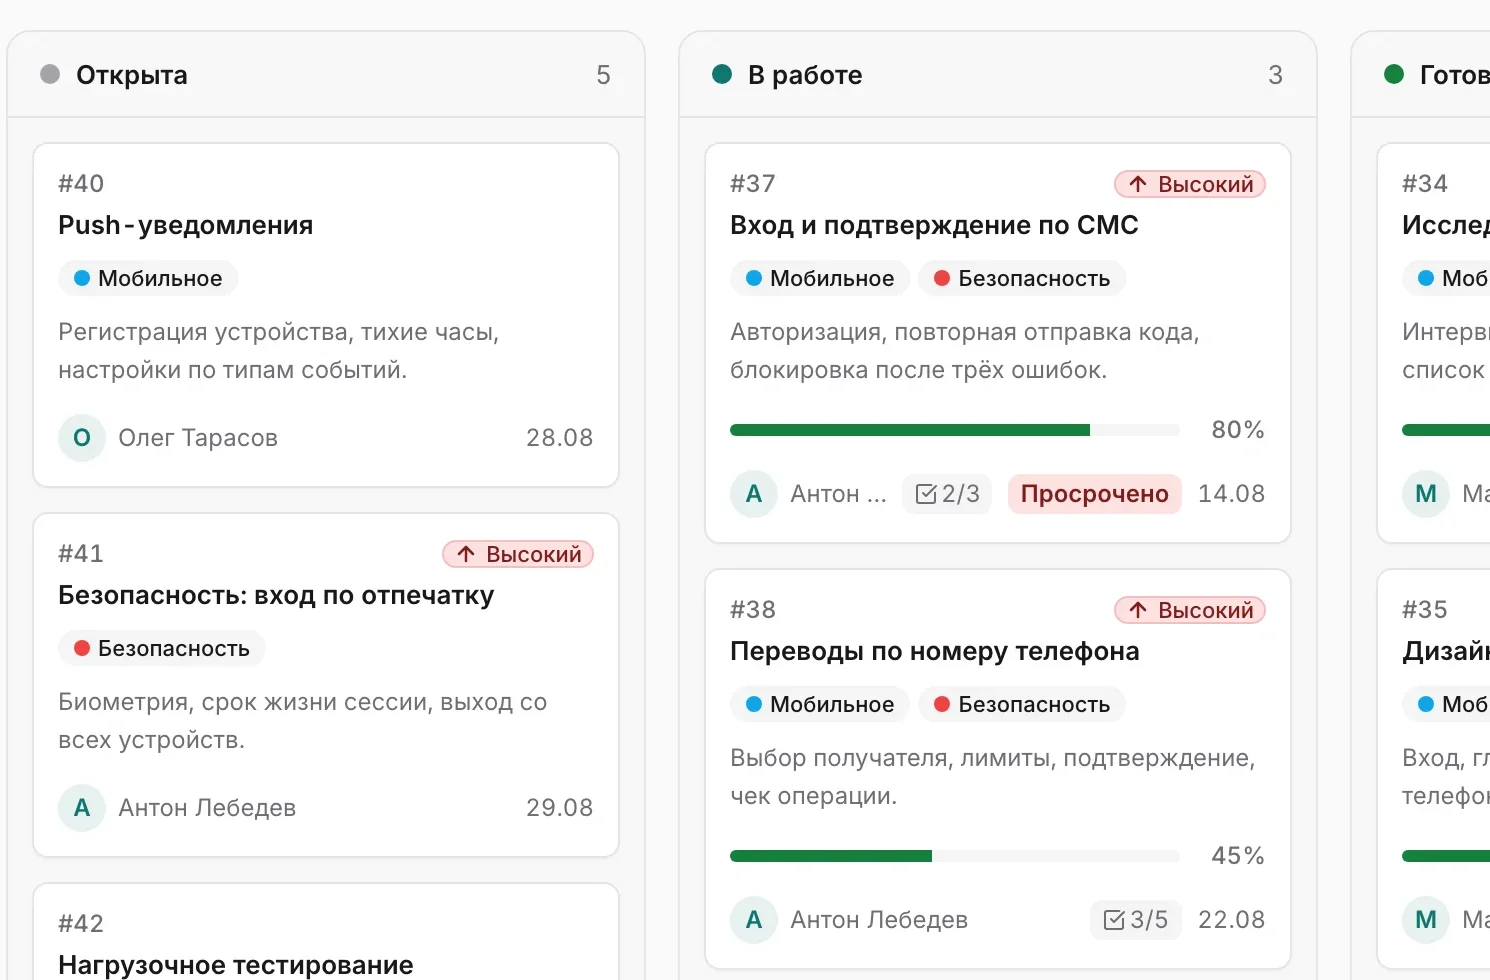1490x980 pixels.
Task: Click the gray status dot beside Открыта
Action: [x=50, y=74]
